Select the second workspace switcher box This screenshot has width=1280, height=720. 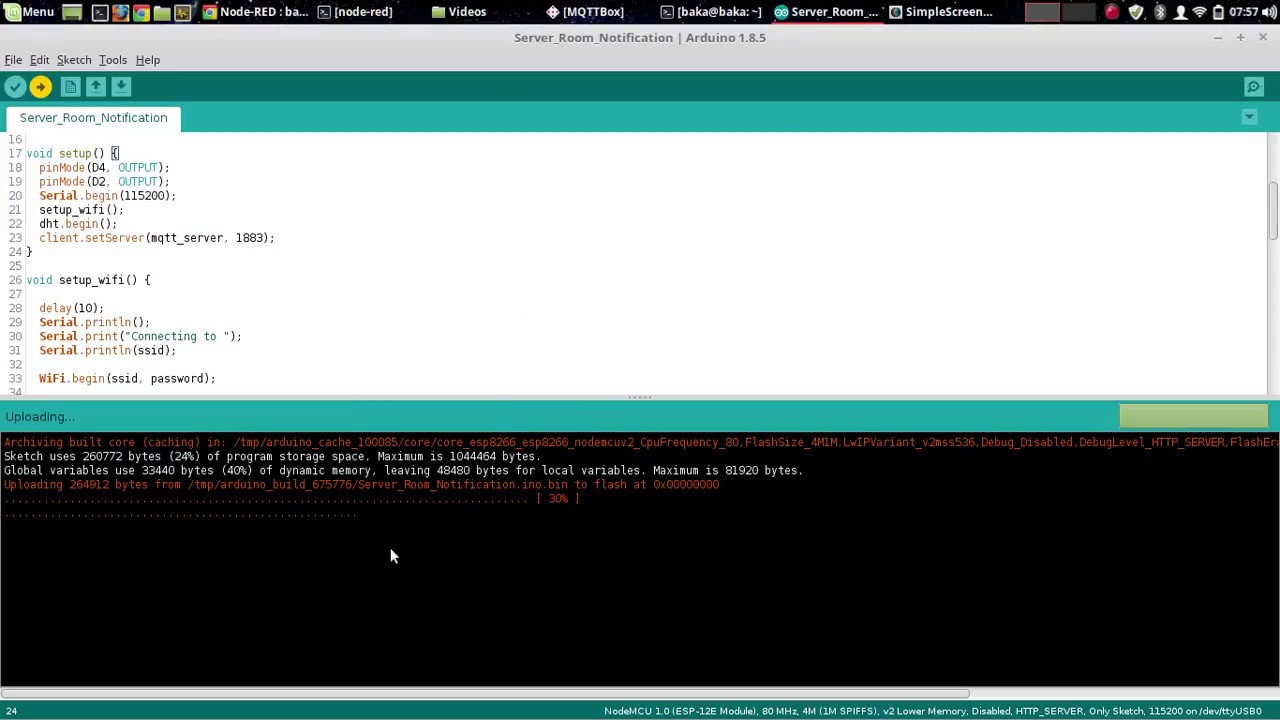point(1079,12)
